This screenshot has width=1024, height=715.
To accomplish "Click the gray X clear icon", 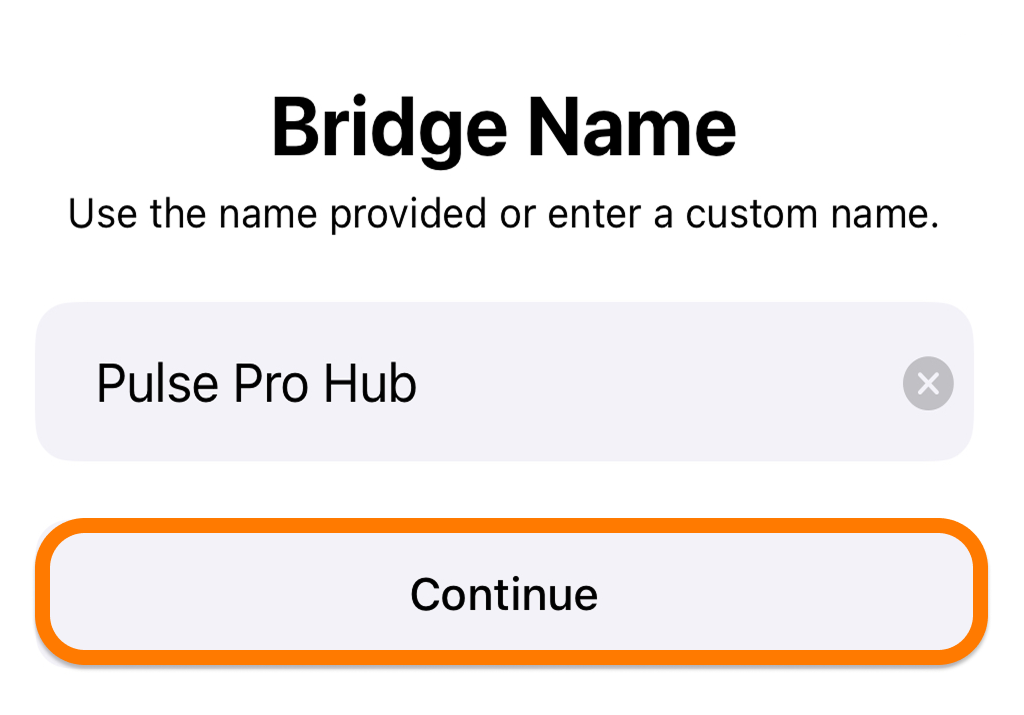I will click(x=928, y=383).
